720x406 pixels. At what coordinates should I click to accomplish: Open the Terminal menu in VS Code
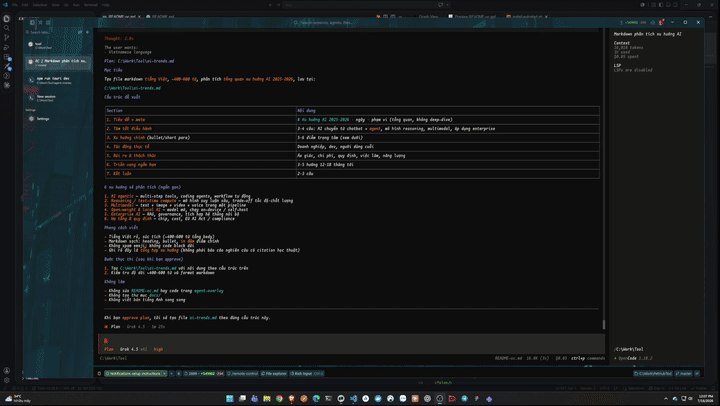point(90,5)
